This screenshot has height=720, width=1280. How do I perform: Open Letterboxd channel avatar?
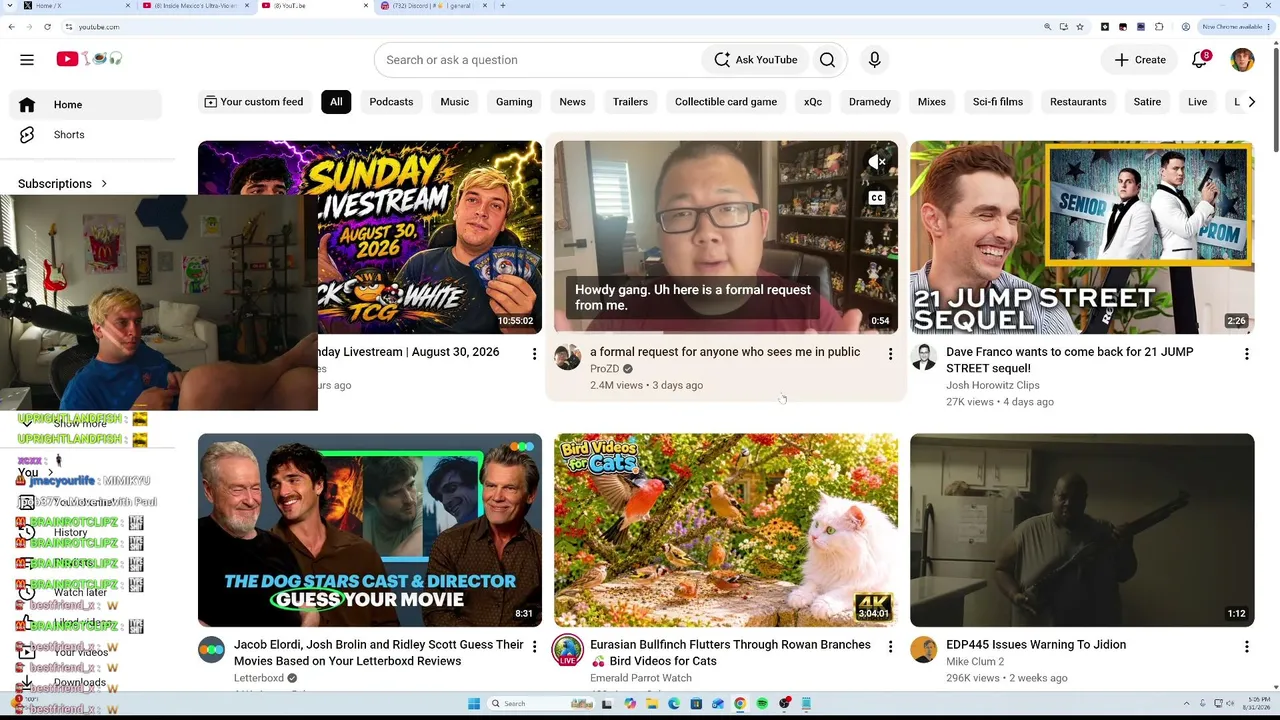(211, 650)
